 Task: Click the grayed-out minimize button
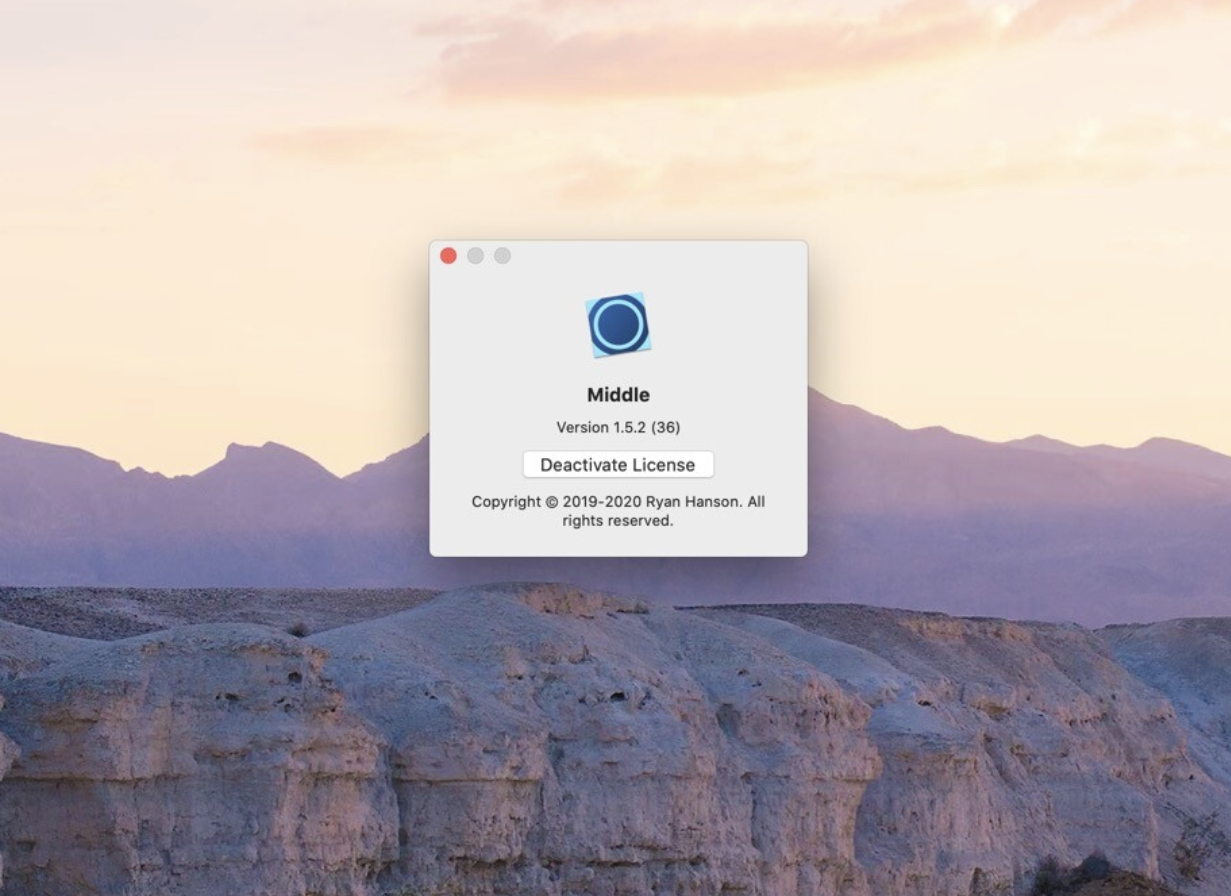tap(474, 255)
